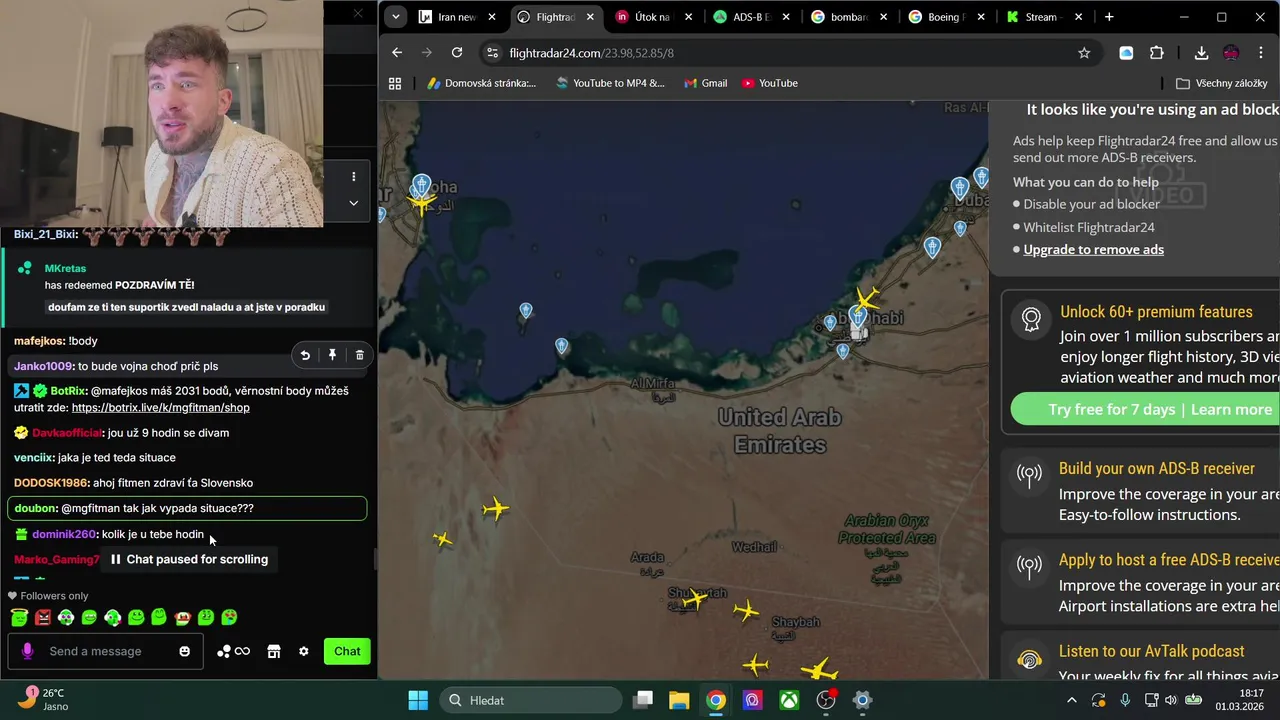The width and height of the screenshot is (1280, 720).
Task: Open channel points balance icon
Action: point(233,651)
